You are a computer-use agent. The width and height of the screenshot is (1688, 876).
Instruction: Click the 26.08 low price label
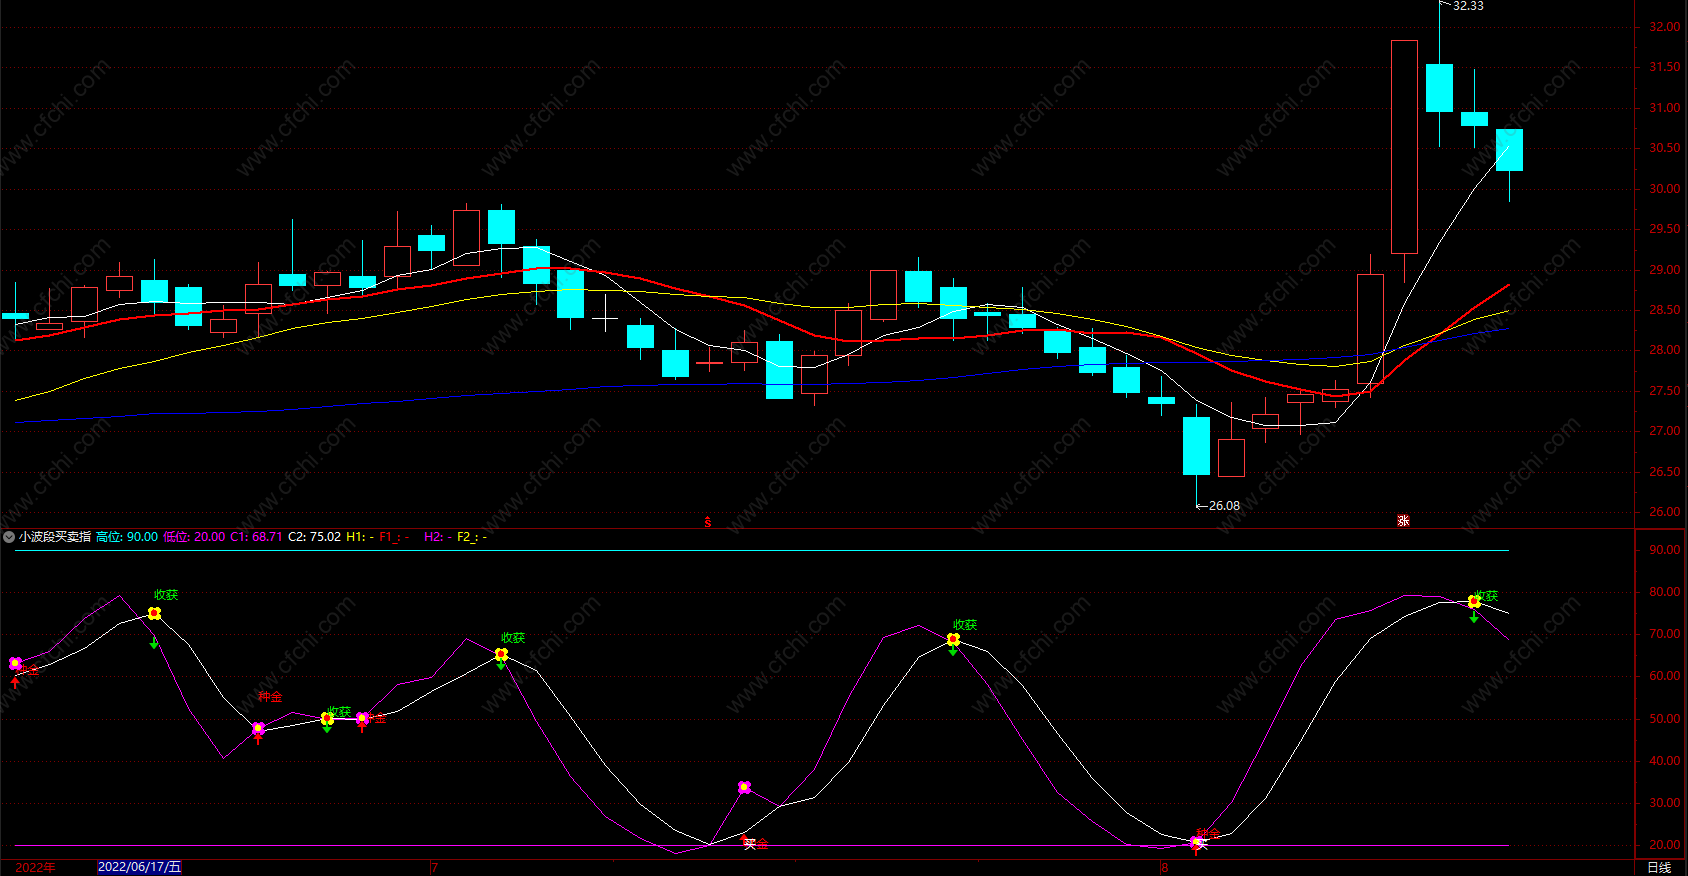pyautogui.click(x=1224, y=506)
